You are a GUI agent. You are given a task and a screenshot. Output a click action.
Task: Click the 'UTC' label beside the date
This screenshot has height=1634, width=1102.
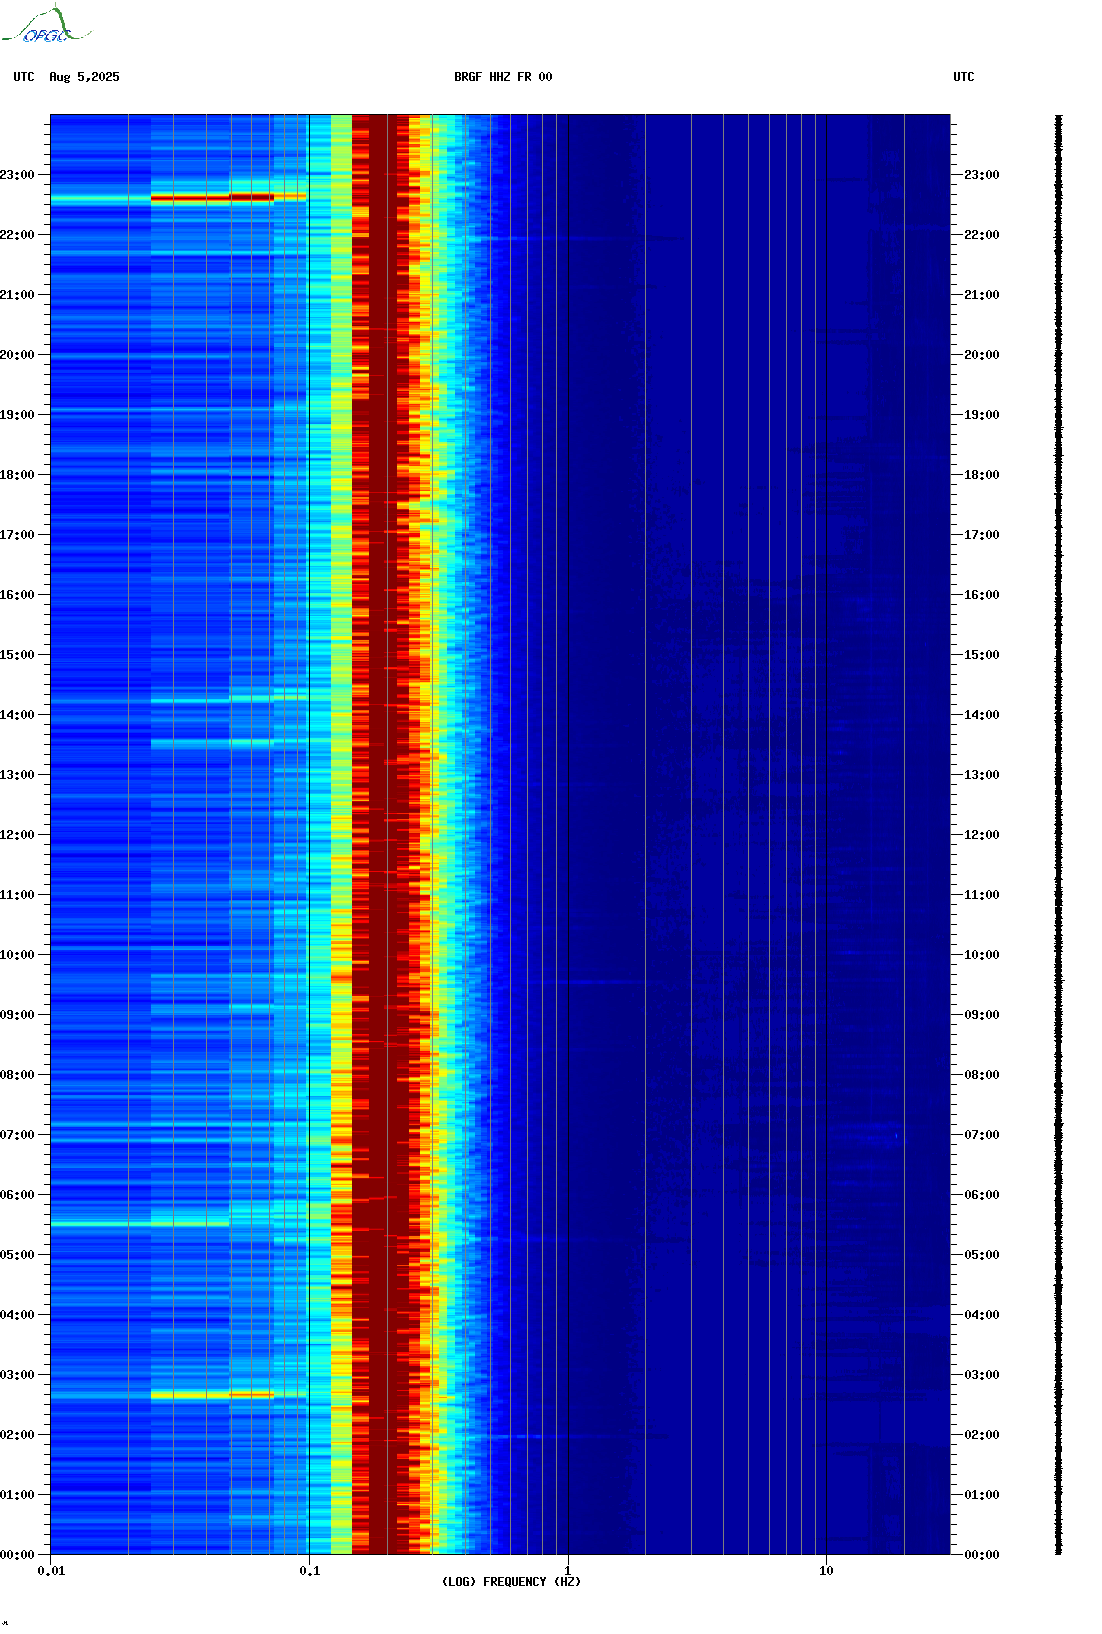24,77
